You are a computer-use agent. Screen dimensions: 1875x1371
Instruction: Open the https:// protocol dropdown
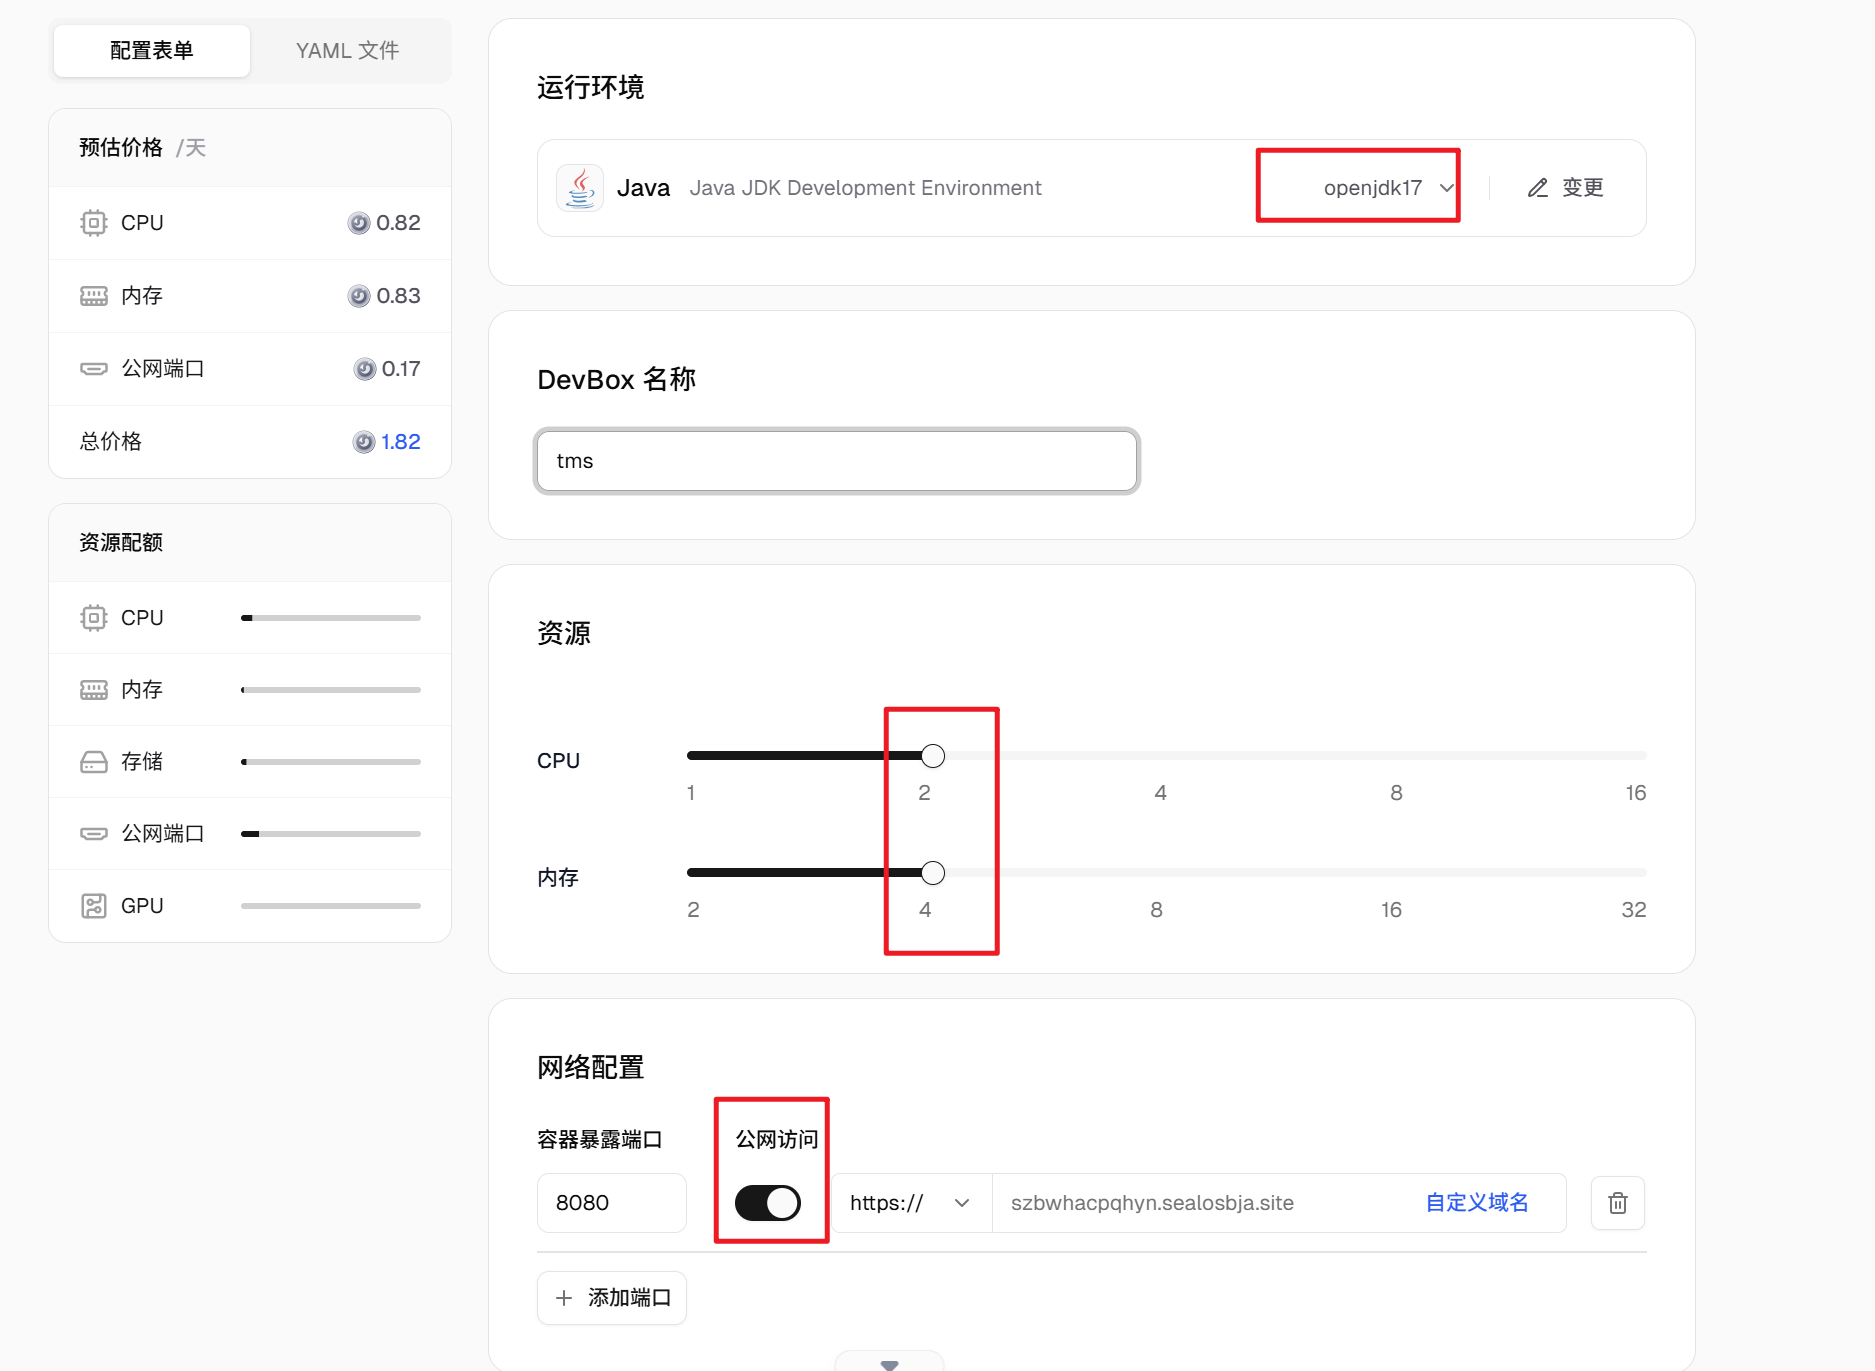910,1203
